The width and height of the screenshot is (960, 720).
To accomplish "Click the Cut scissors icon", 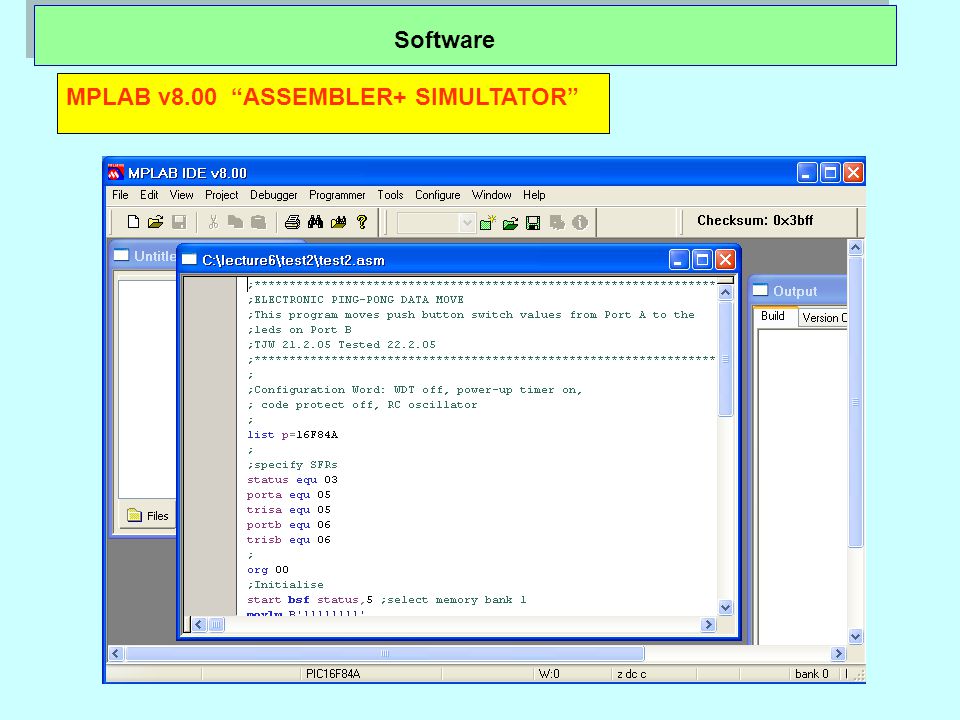I will pos(213,222).
